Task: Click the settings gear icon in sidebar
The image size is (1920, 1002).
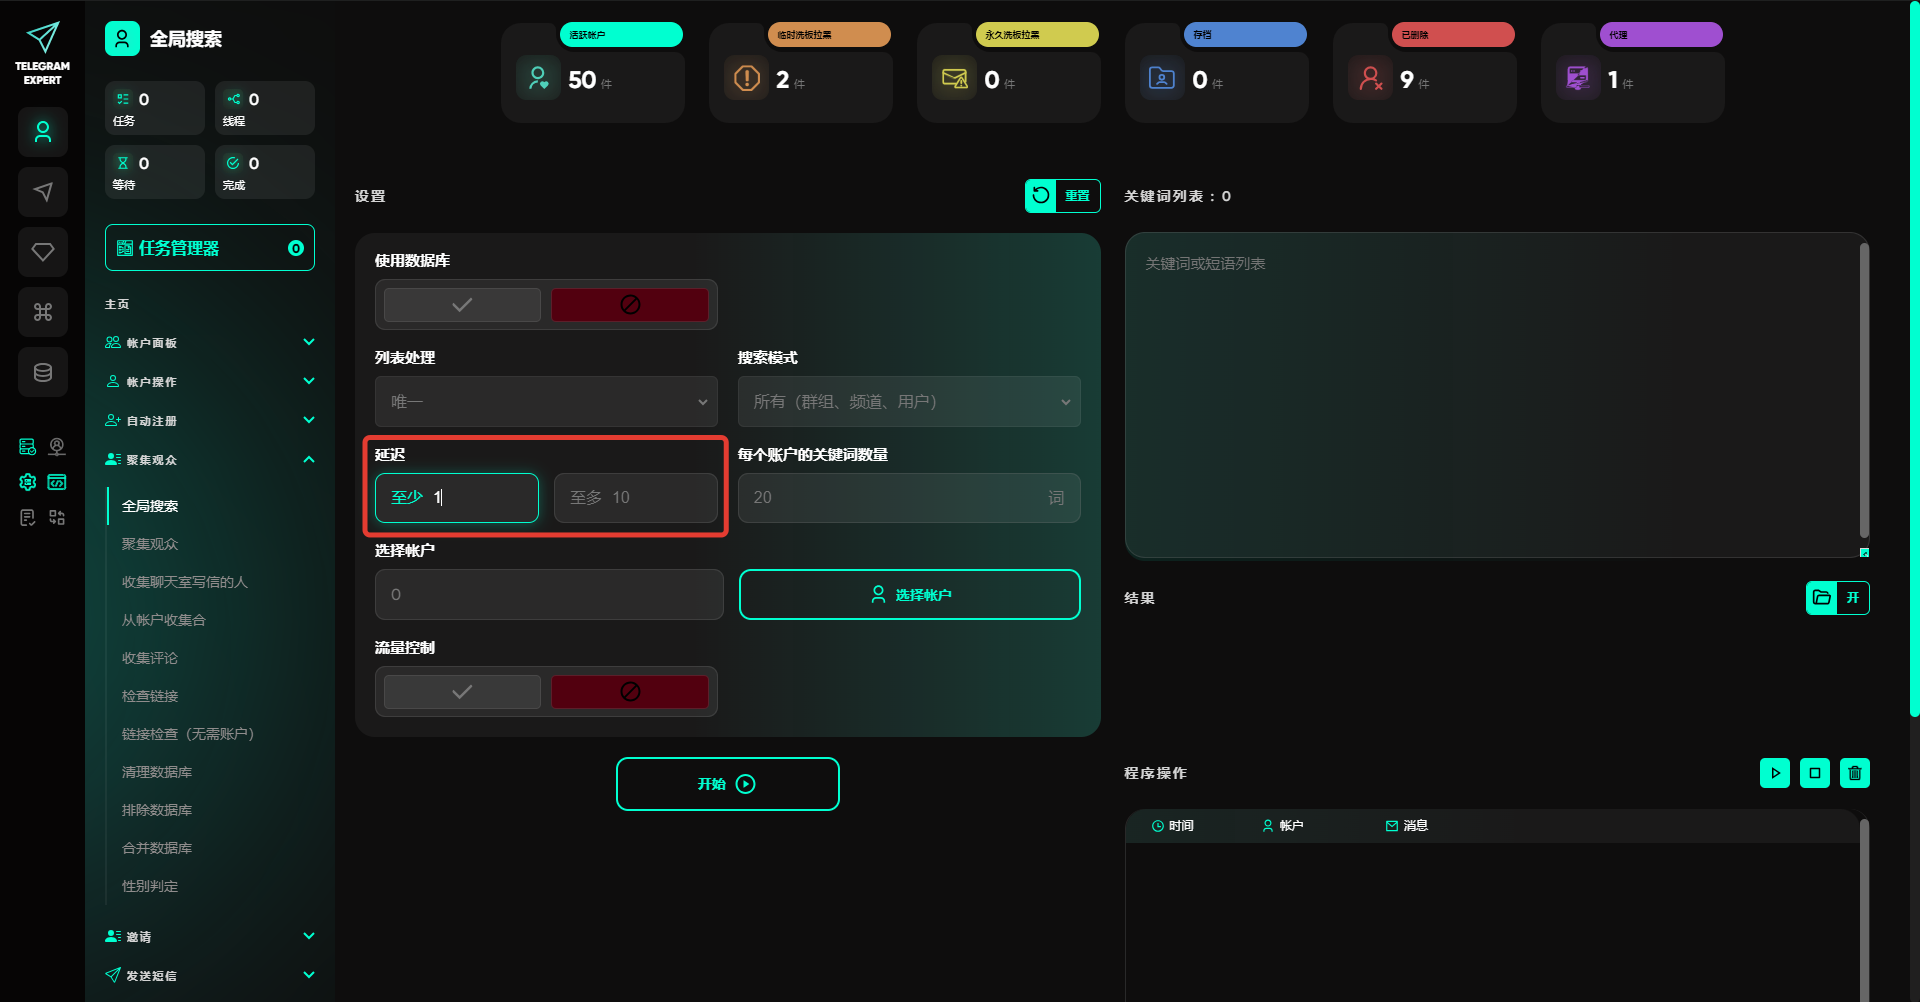Action: (28, 482)
